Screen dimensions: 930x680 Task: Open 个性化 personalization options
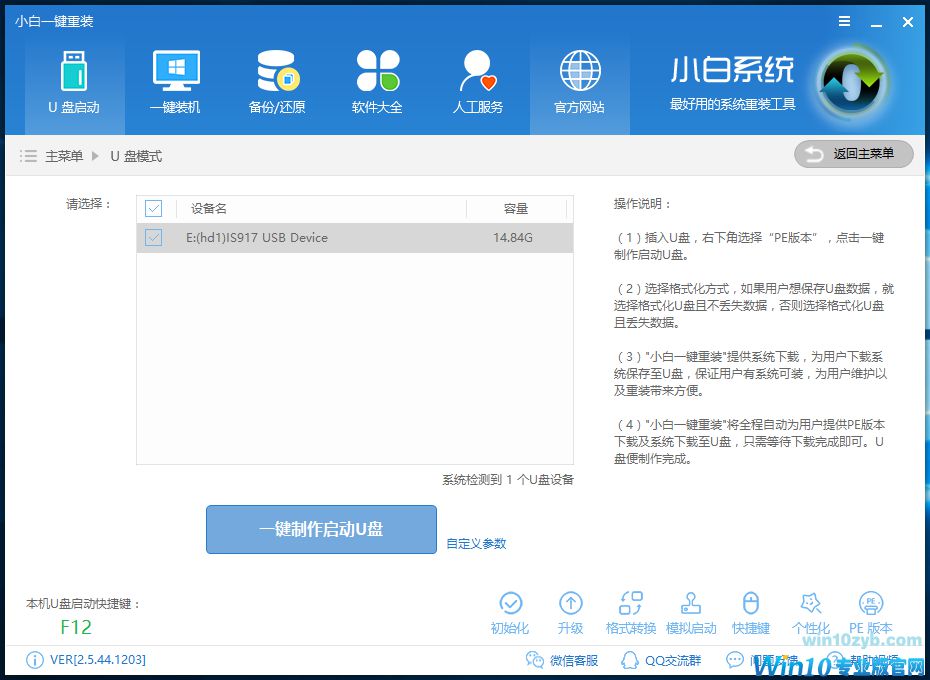(810, 610)
